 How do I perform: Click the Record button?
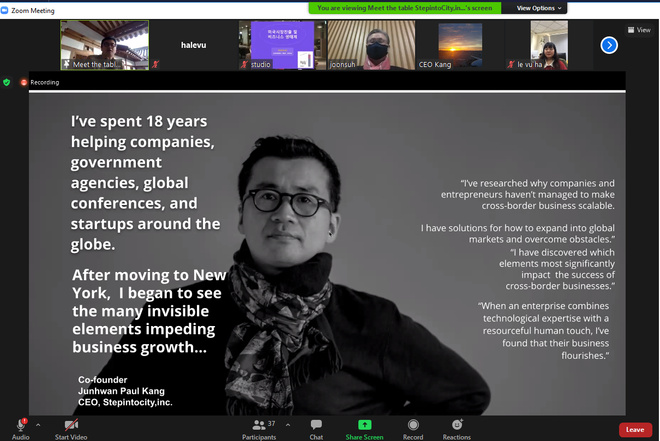coord(413,426)
